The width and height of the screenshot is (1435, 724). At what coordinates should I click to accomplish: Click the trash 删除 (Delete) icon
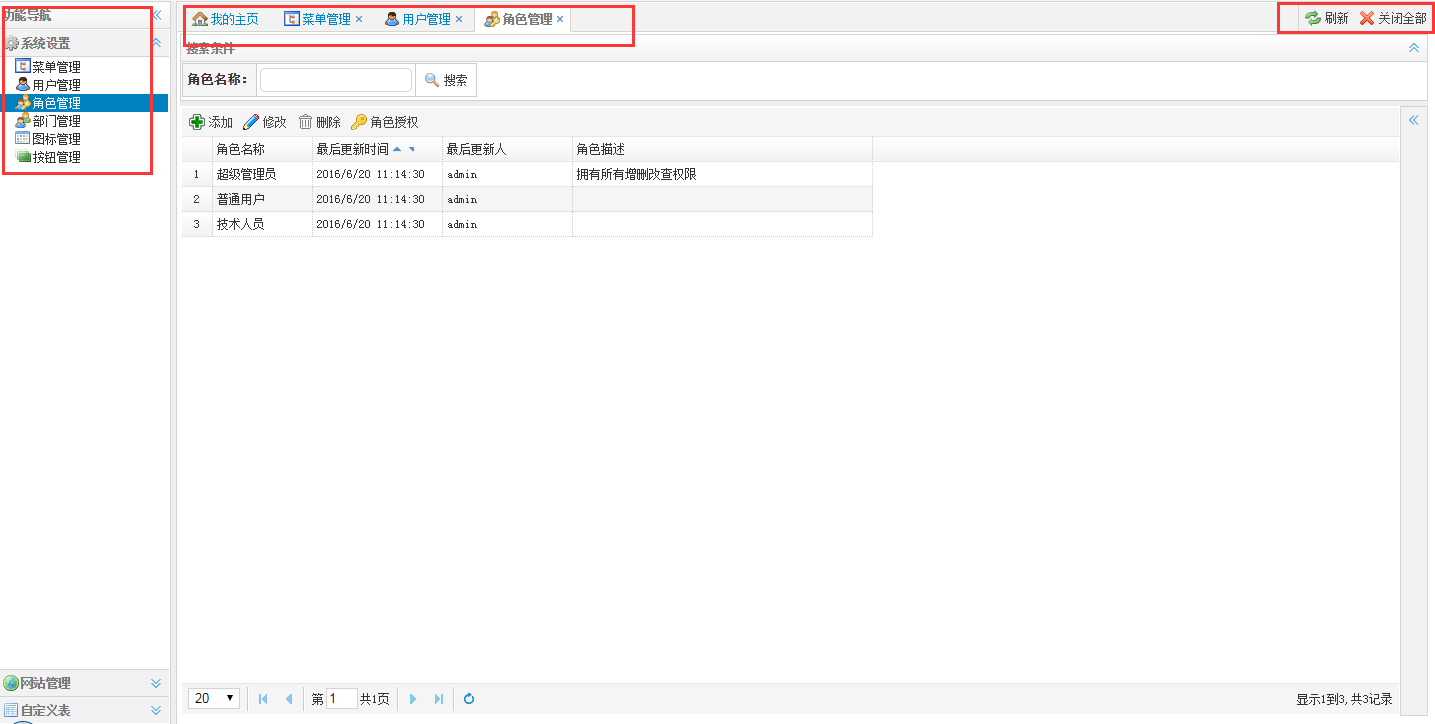(x=306, y=122)
